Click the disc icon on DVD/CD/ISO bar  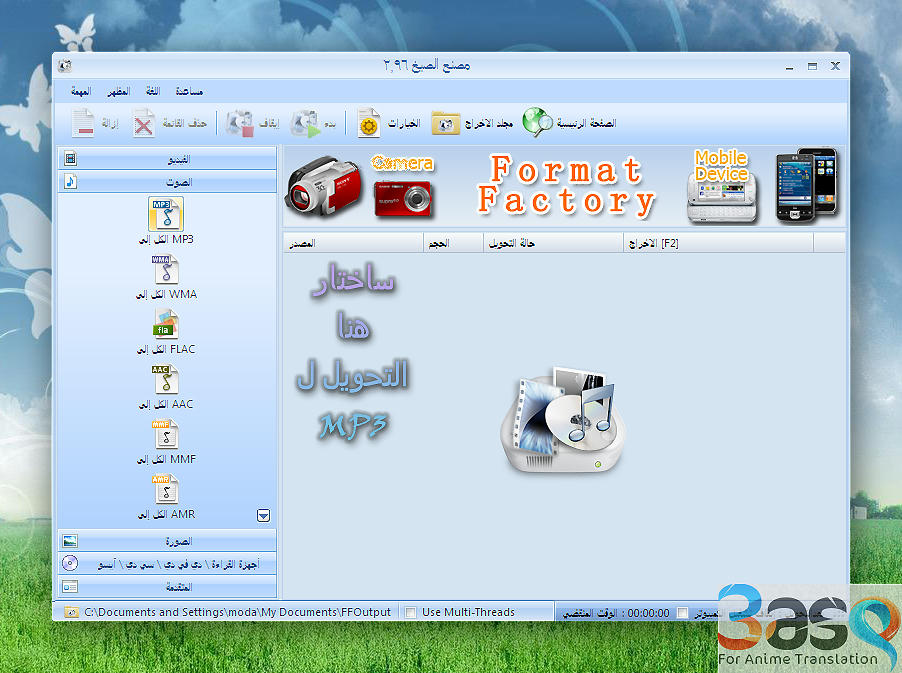[x=70, y=563]
